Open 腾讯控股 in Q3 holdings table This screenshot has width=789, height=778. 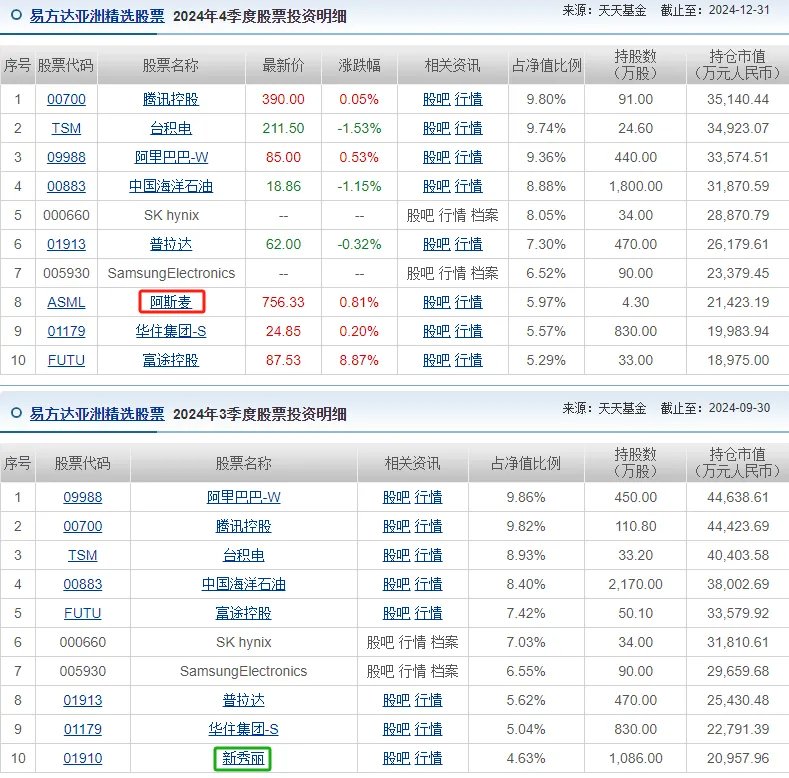click(244, 526)
